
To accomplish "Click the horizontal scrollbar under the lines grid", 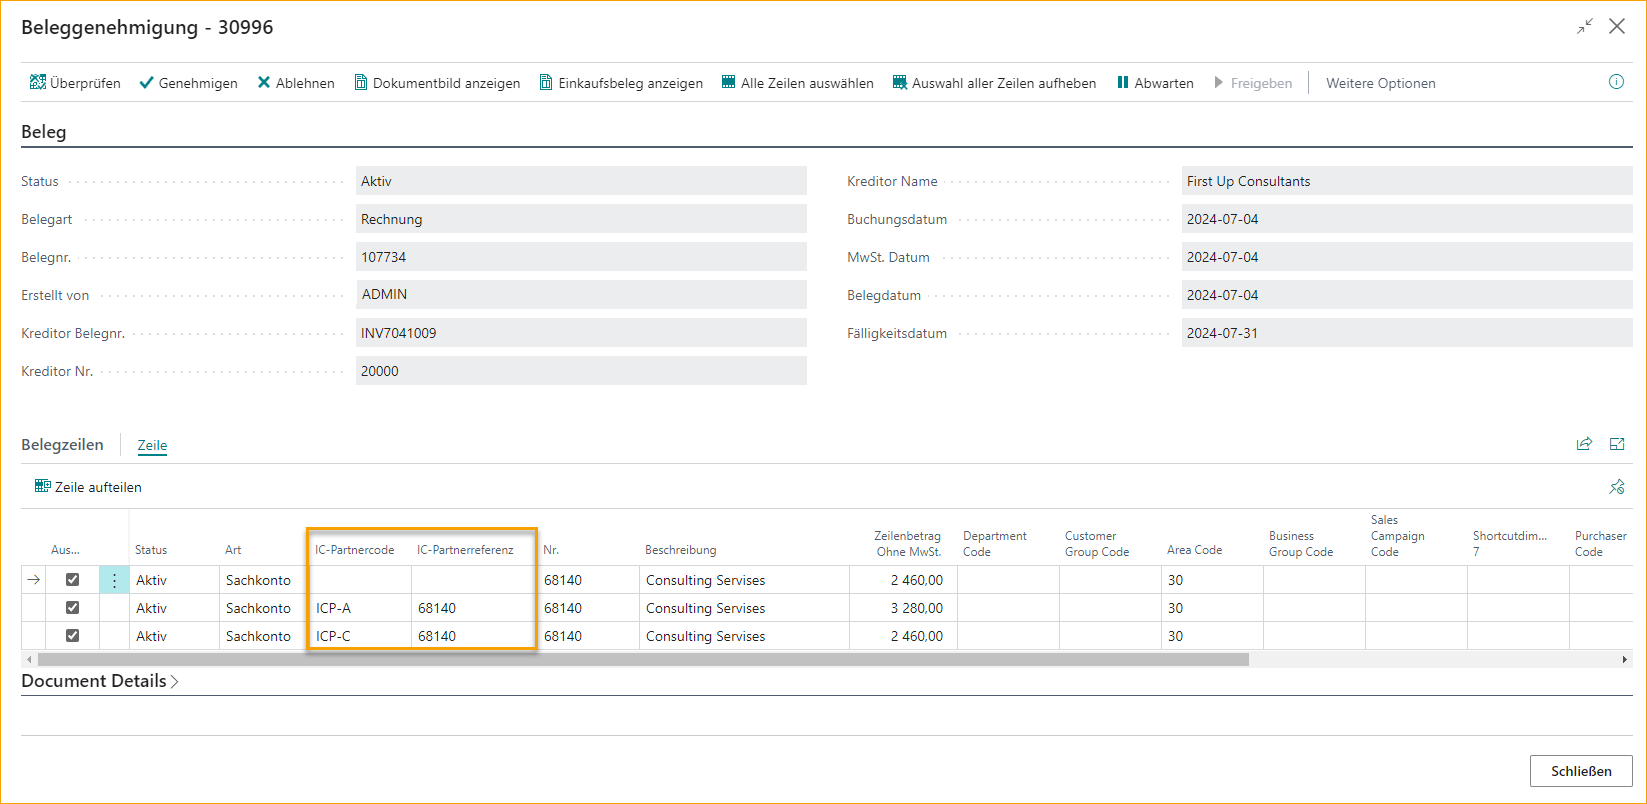I will click(x=640, y=660).
